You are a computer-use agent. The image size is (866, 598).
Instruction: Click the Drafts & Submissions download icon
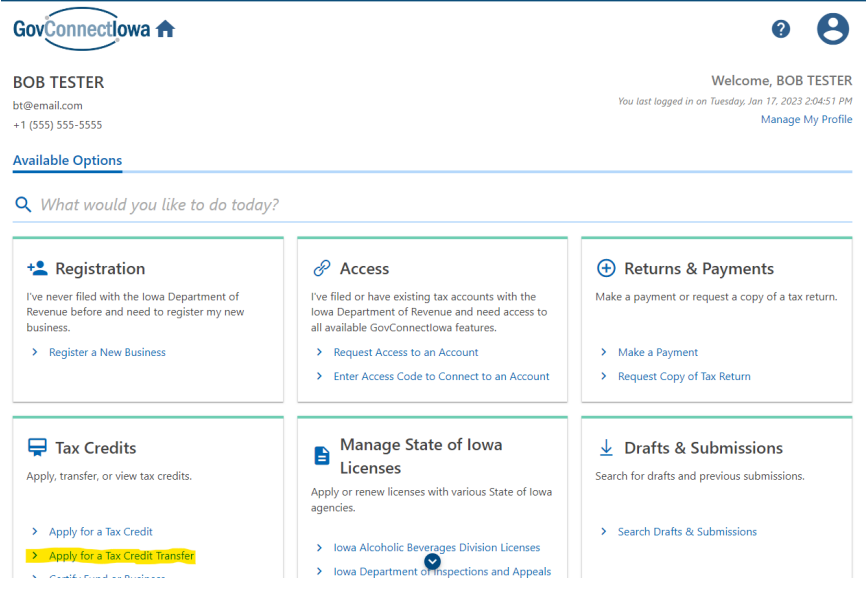tap(605, 447)
